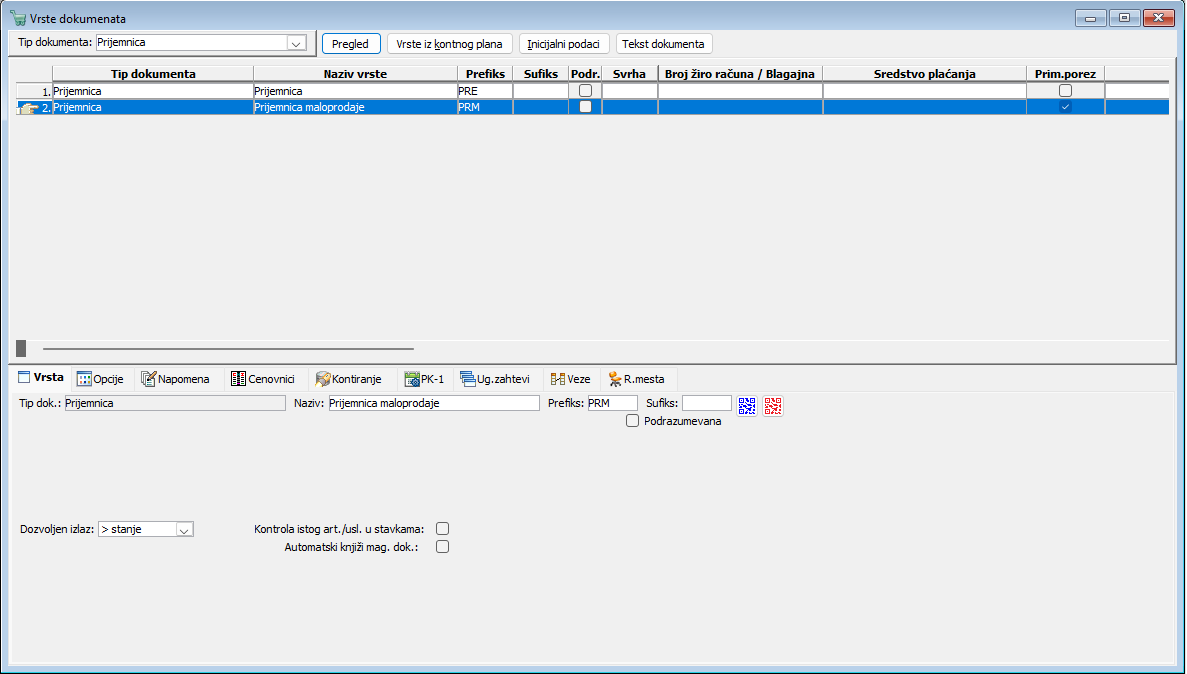
Task: Click the Prim.porez column header
Action: (1065, 74)
